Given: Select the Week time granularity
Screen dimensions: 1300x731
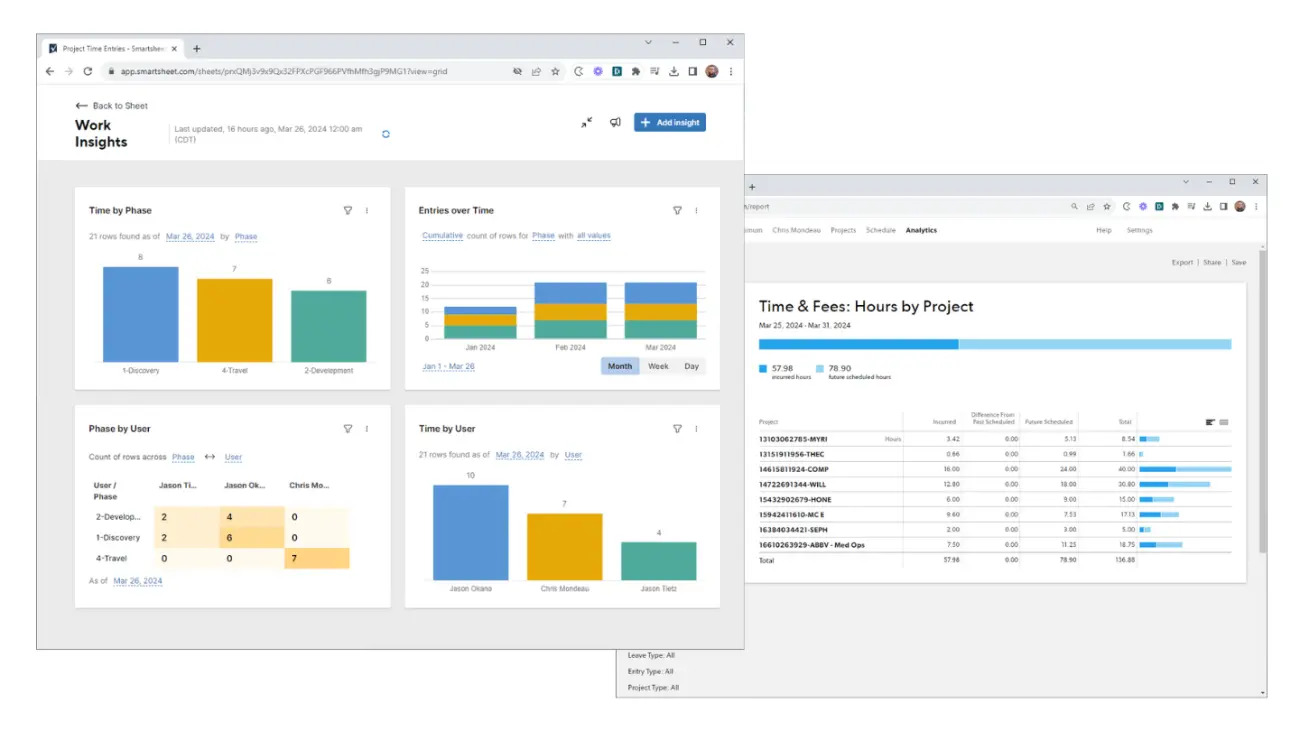Looking at the screenshot, I should pos(658,366).
